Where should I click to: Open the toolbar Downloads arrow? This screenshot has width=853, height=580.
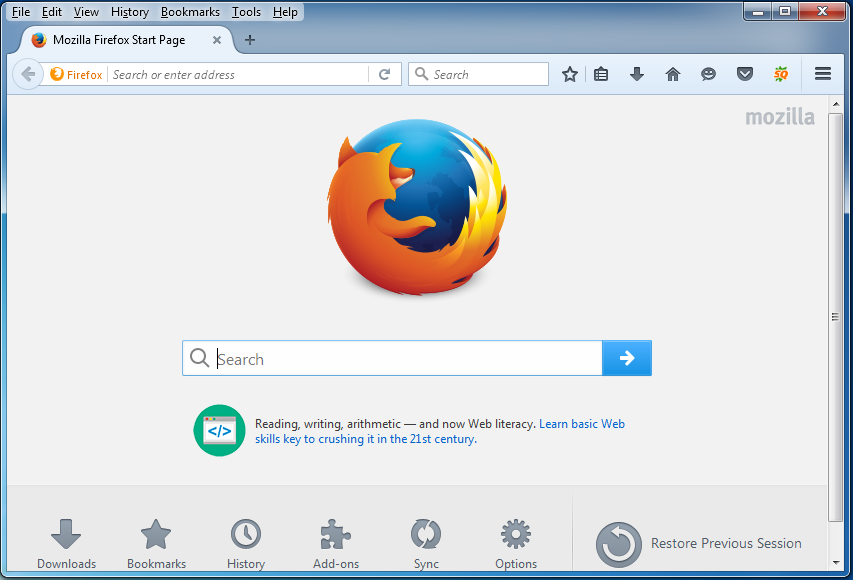coord(637,74)
